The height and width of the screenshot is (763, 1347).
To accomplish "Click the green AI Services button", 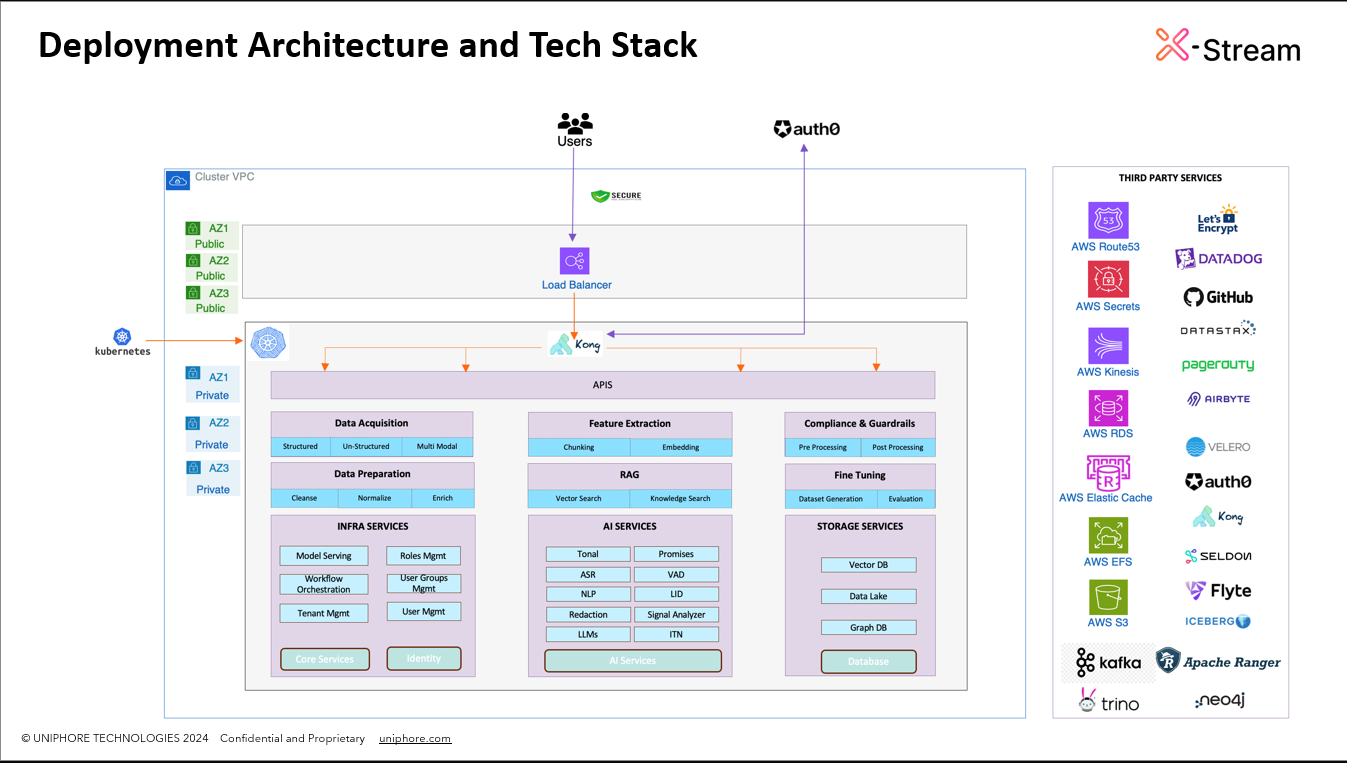I will pos(633,660).
